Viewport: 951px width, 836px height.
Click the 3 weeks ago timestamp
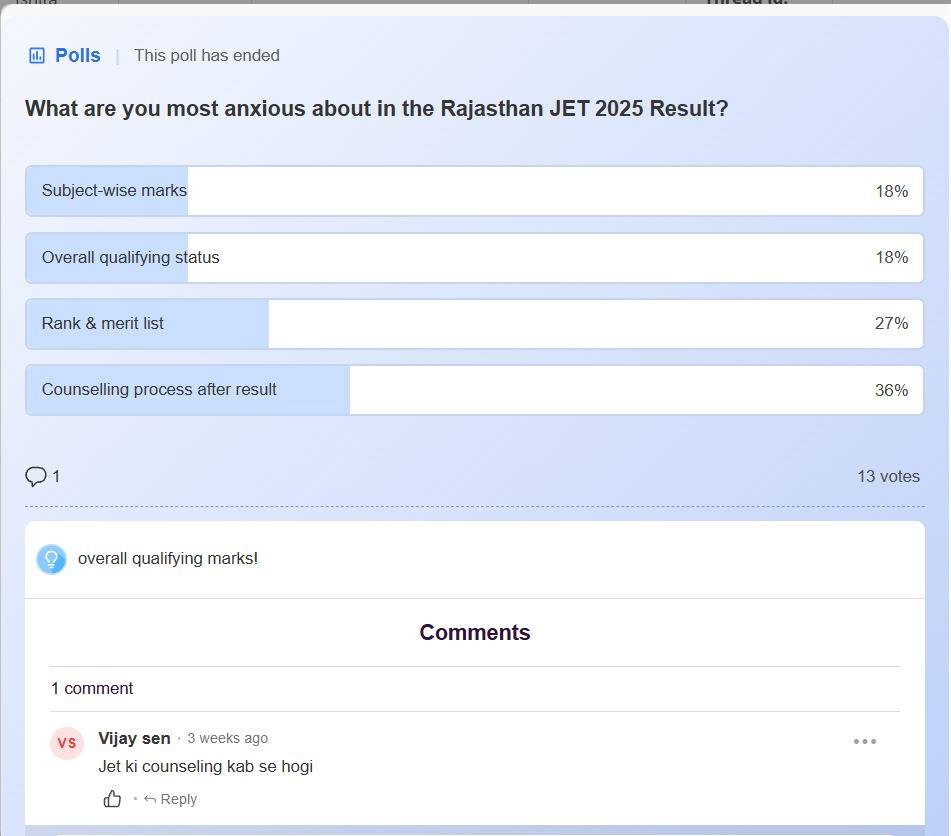(227, 738)
